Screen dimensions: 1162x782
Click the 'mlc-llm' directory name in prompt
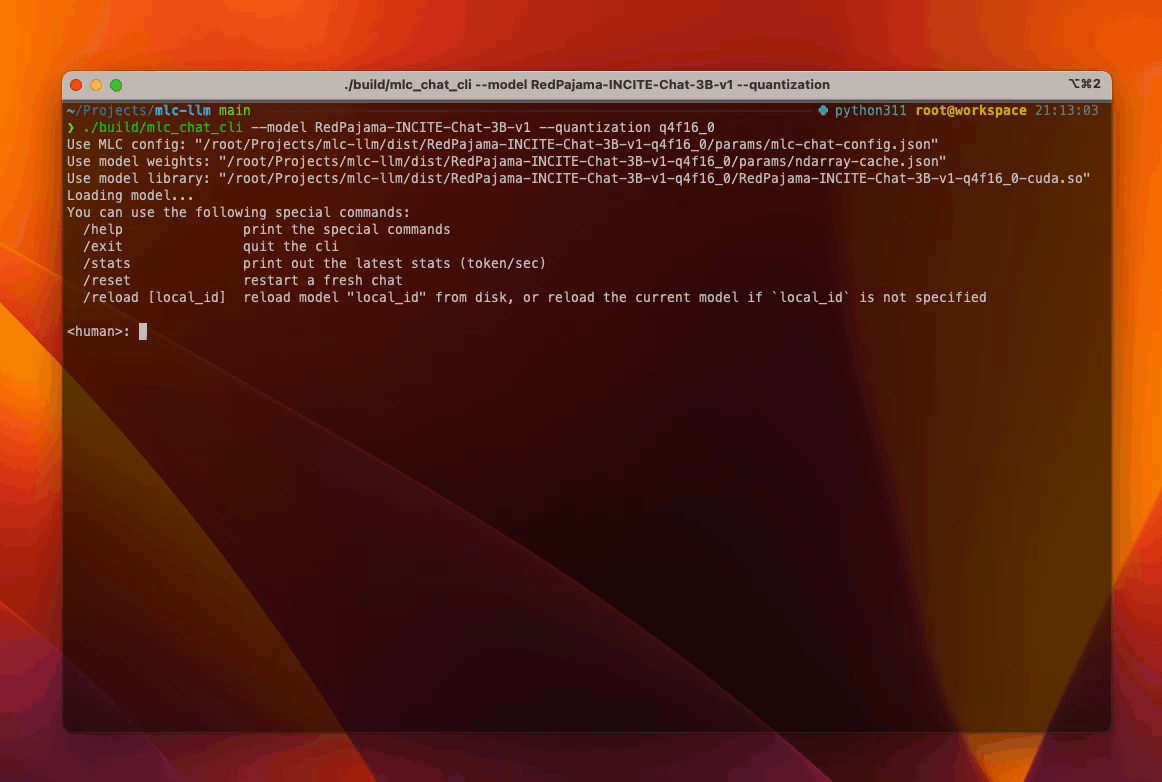click(182, 110)
